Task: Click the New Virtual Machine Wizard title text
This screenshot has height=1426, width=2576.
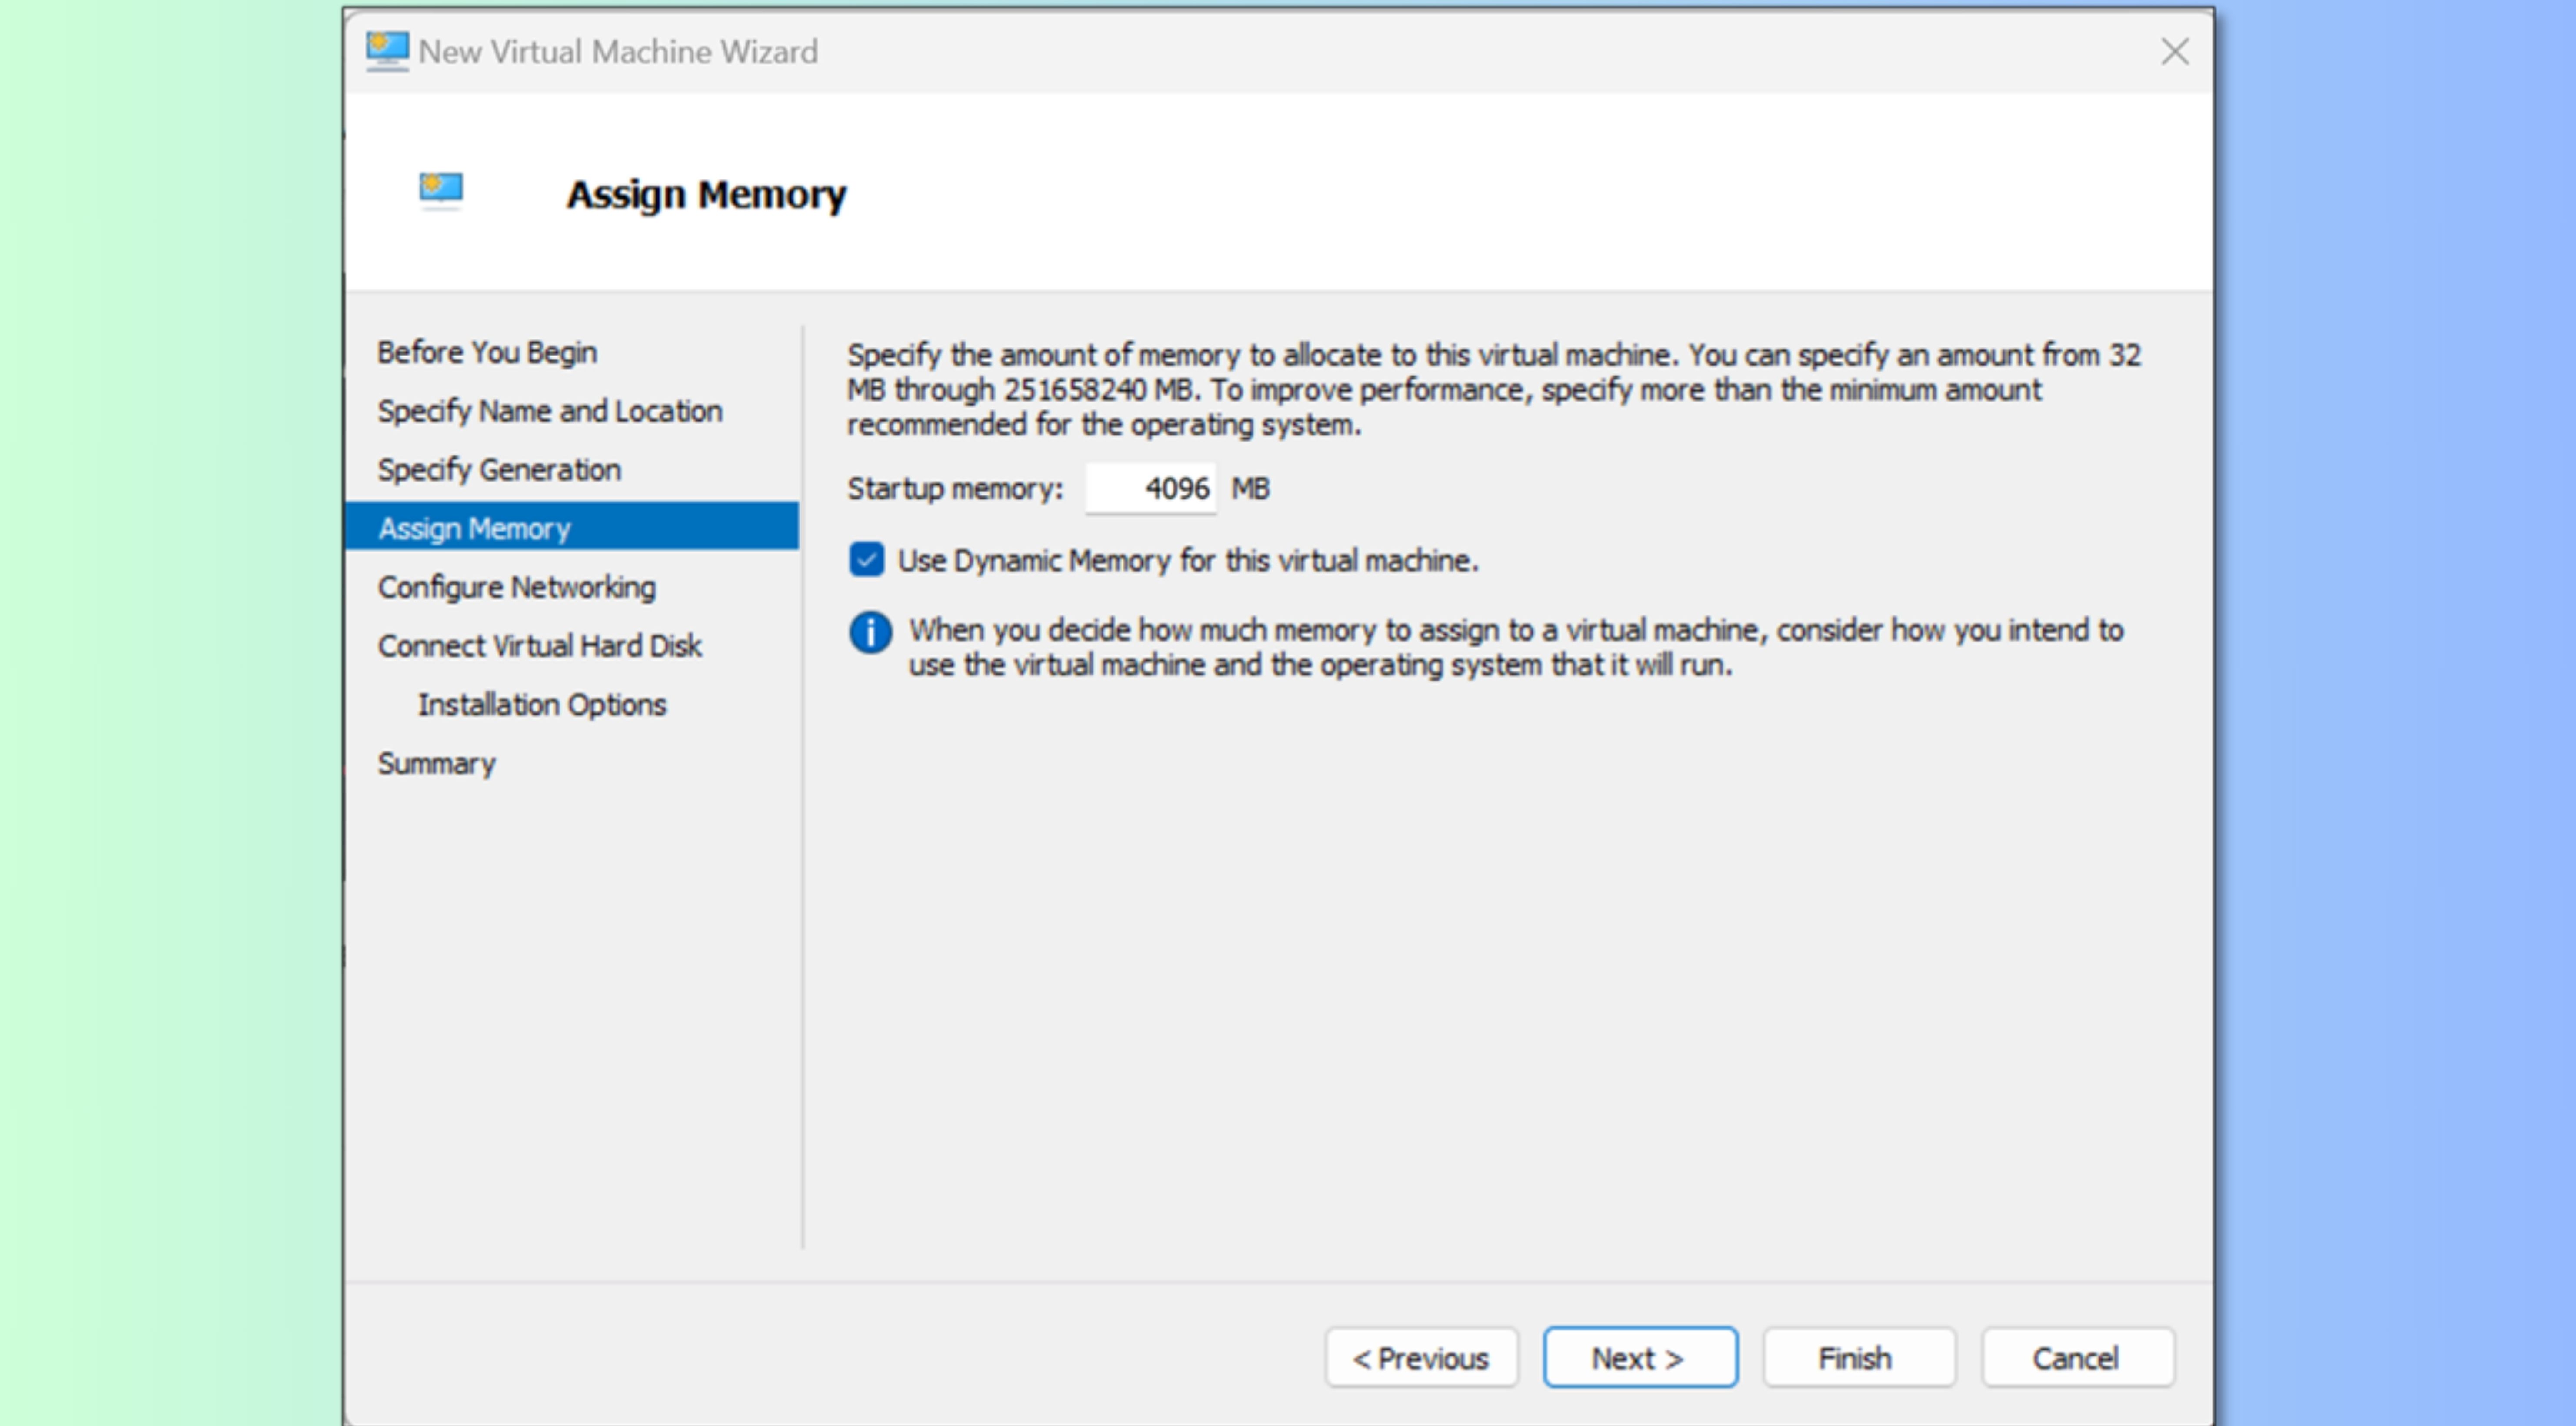Action: point(618,52)
